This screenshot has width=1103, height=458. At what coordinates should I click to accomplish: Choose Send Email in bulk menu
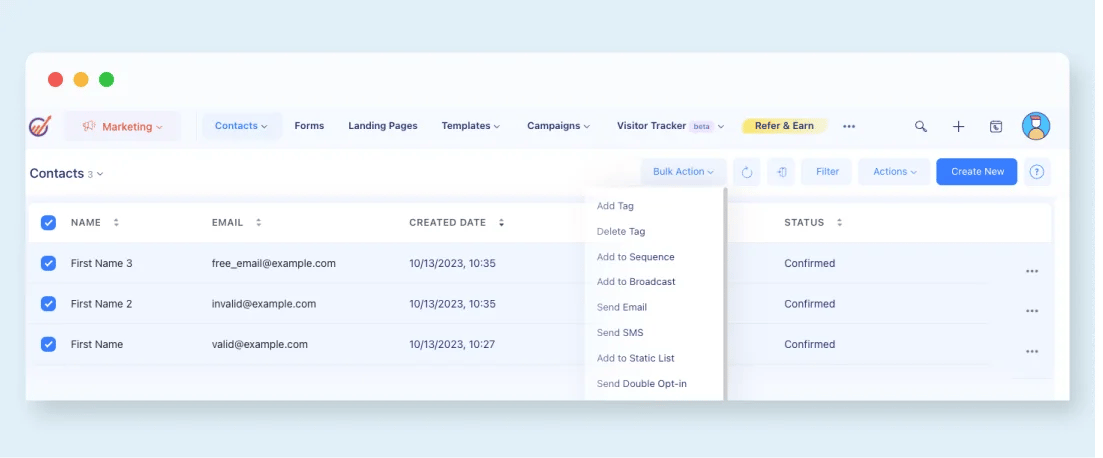point(621,307)
